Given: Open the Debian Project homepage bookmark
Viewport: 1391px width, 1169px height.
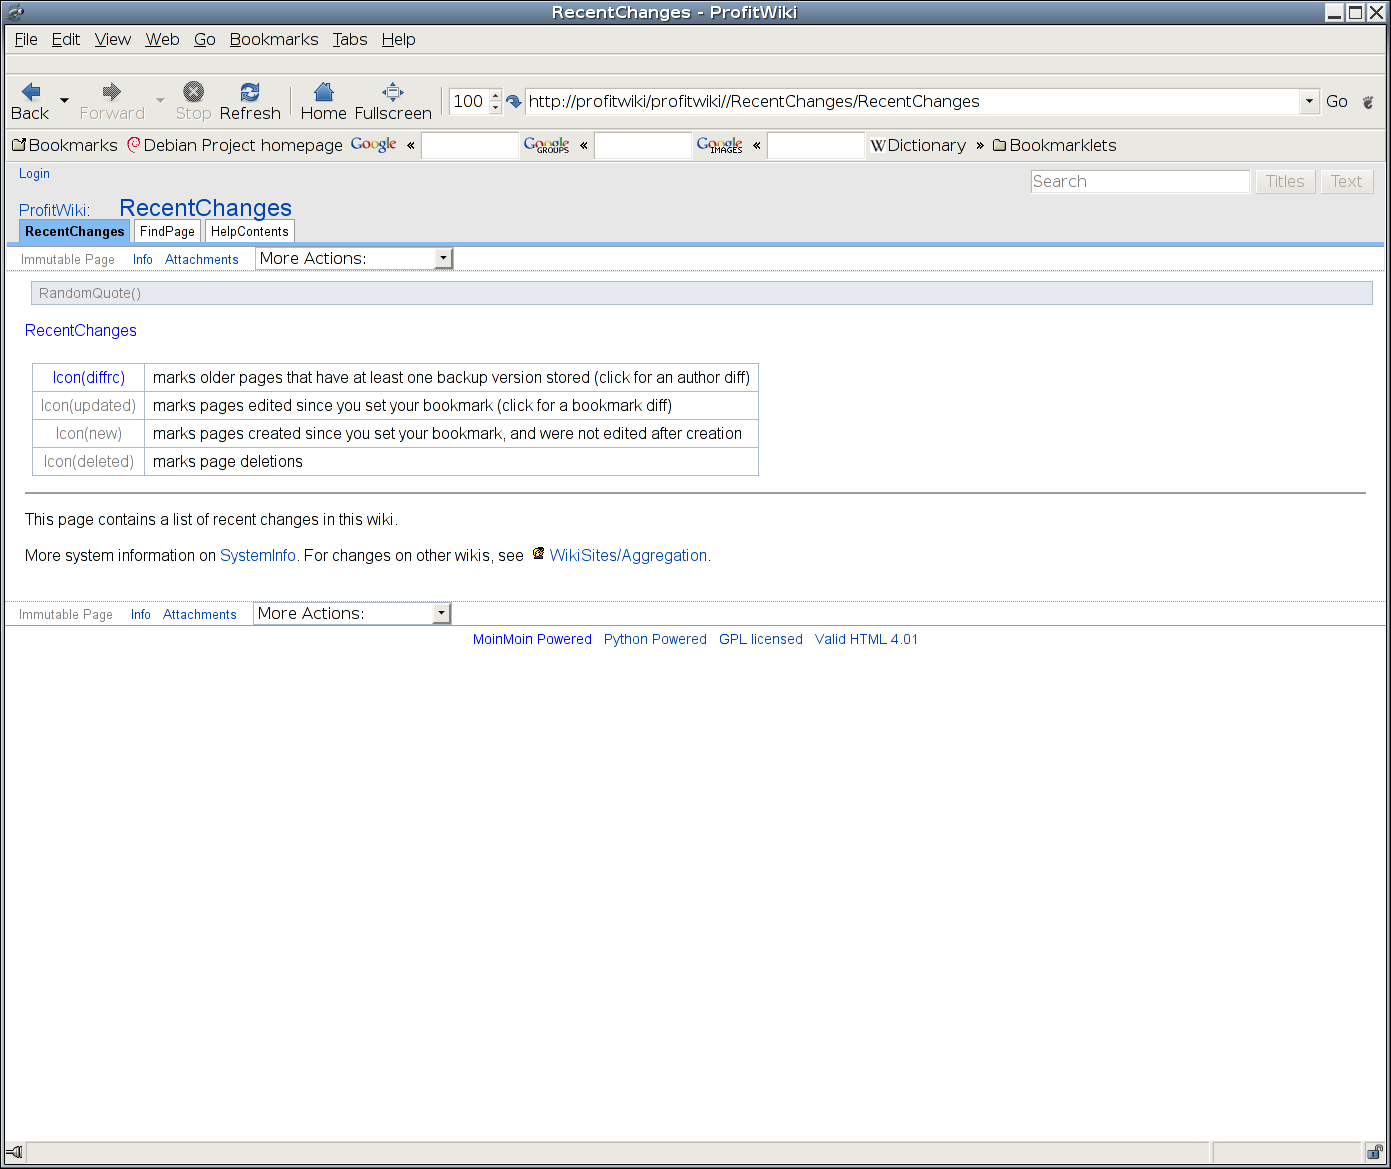Looking at the screenshot, I should point(235,145).
